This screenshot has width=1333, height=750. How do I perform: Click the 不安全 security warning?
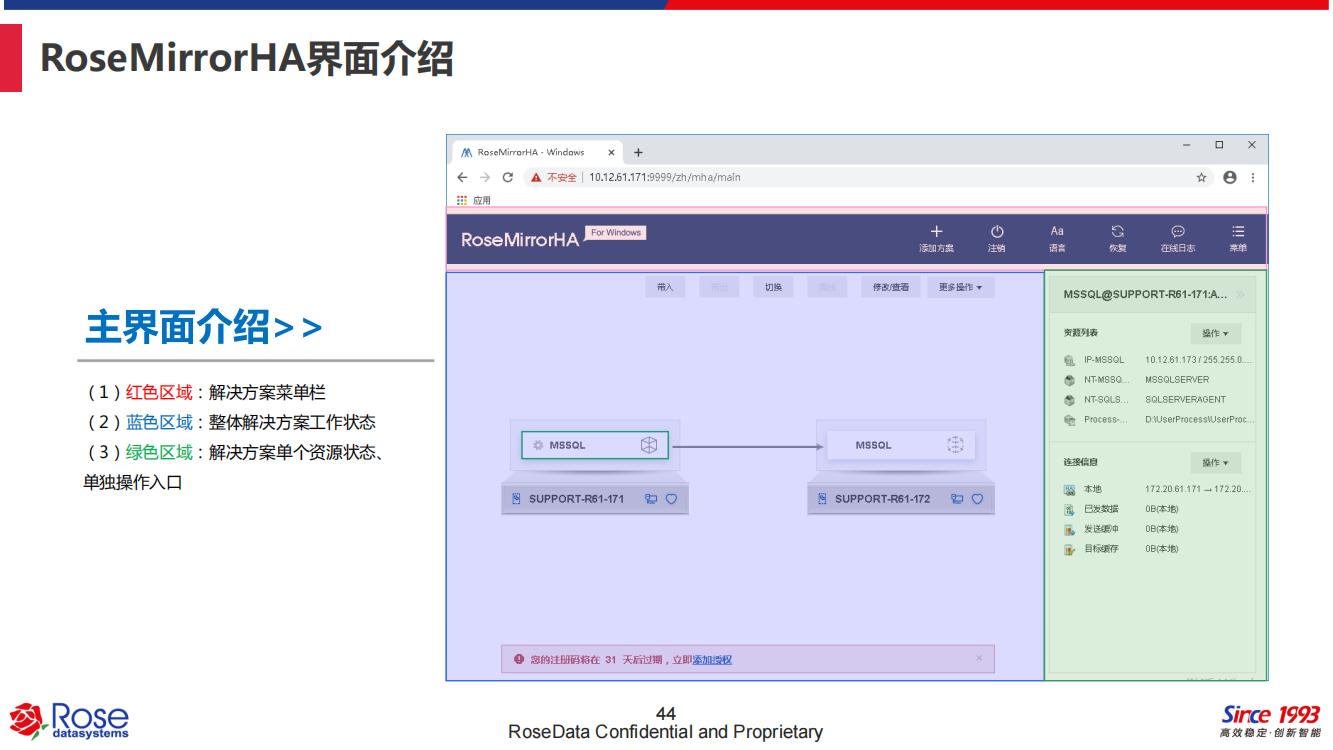point(554,177)
